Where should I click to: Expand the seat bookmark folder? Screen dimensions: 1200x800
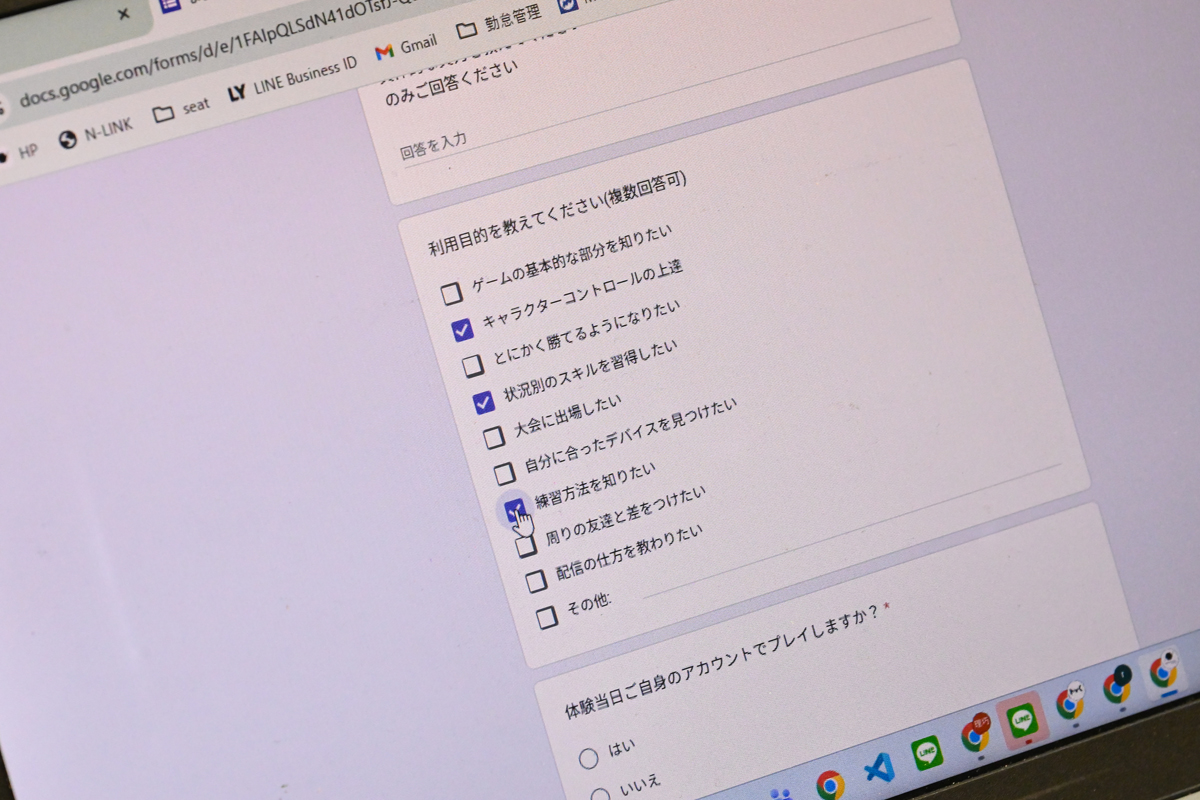coord(181,109)
